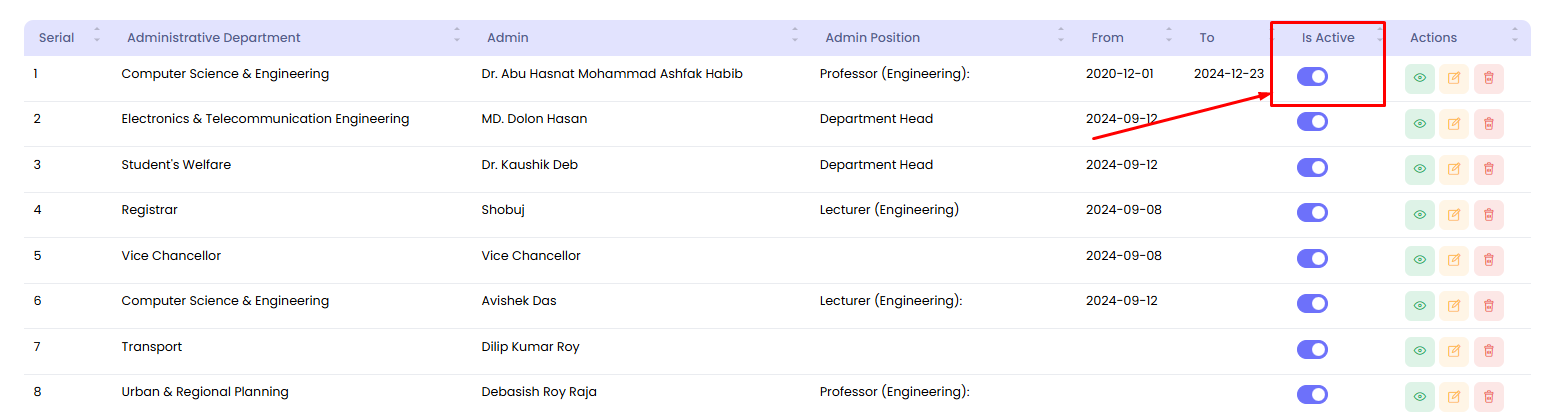View the Student's Welfare row details
Image resolution: width=1543 pixels, height=415 pixels.
coord(1419,169)
